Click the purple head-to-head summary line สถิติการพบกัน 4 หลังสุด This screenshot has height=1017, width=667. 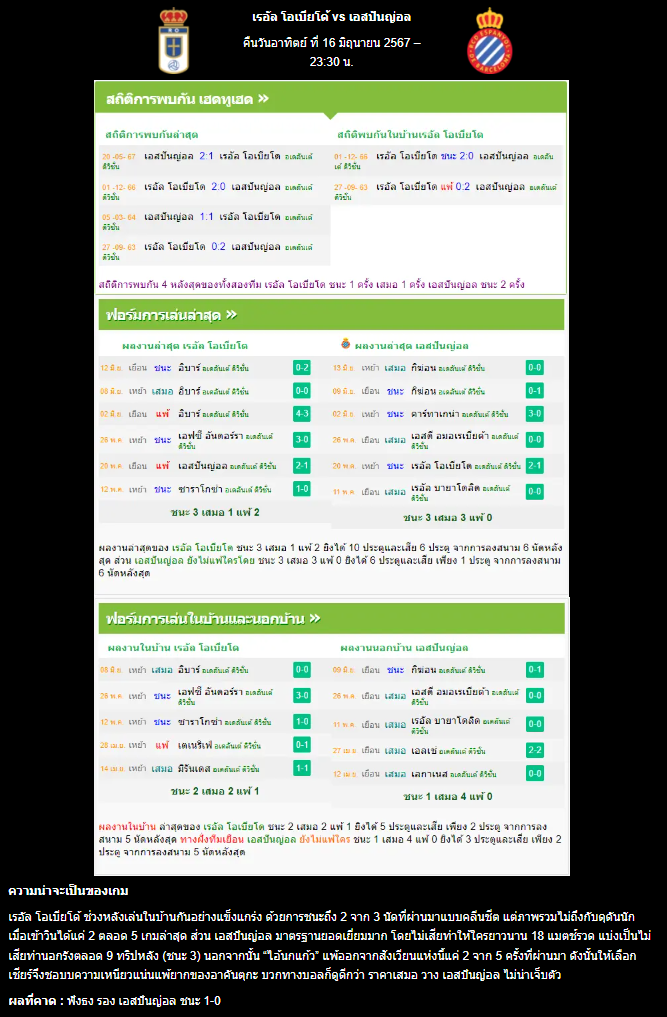311,285
